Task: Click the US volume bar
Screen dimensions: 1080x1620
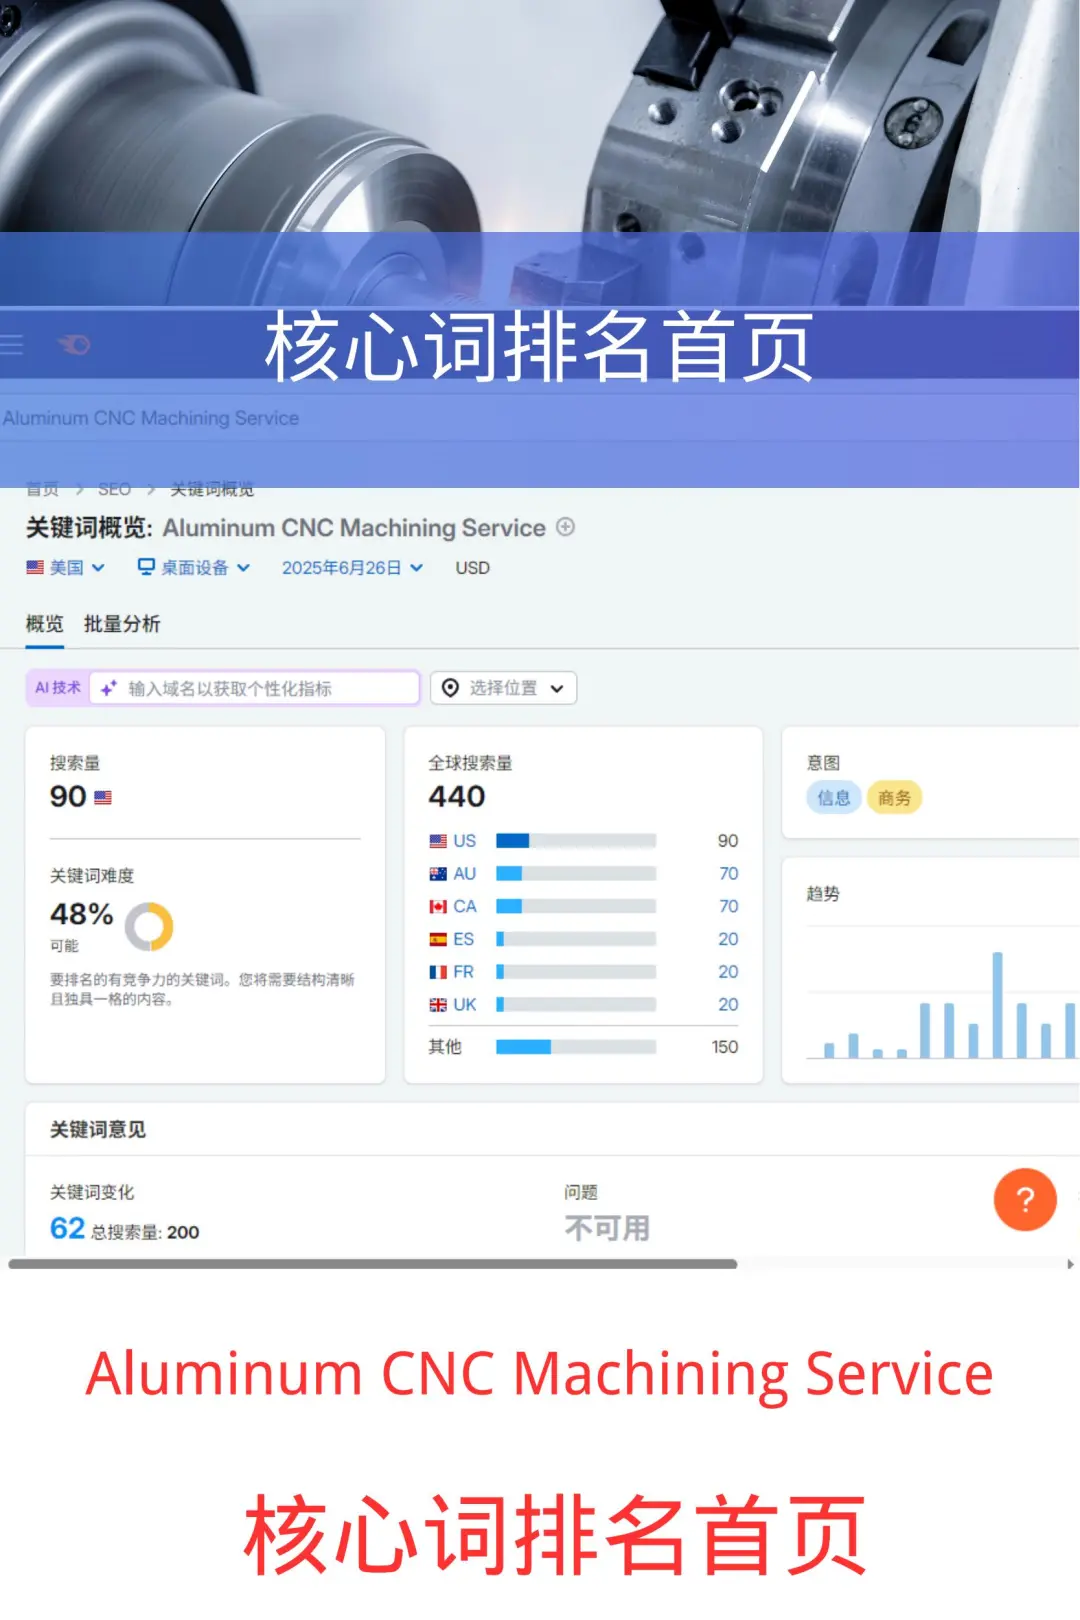Action: pyautogui.click(x=576, y=841)
